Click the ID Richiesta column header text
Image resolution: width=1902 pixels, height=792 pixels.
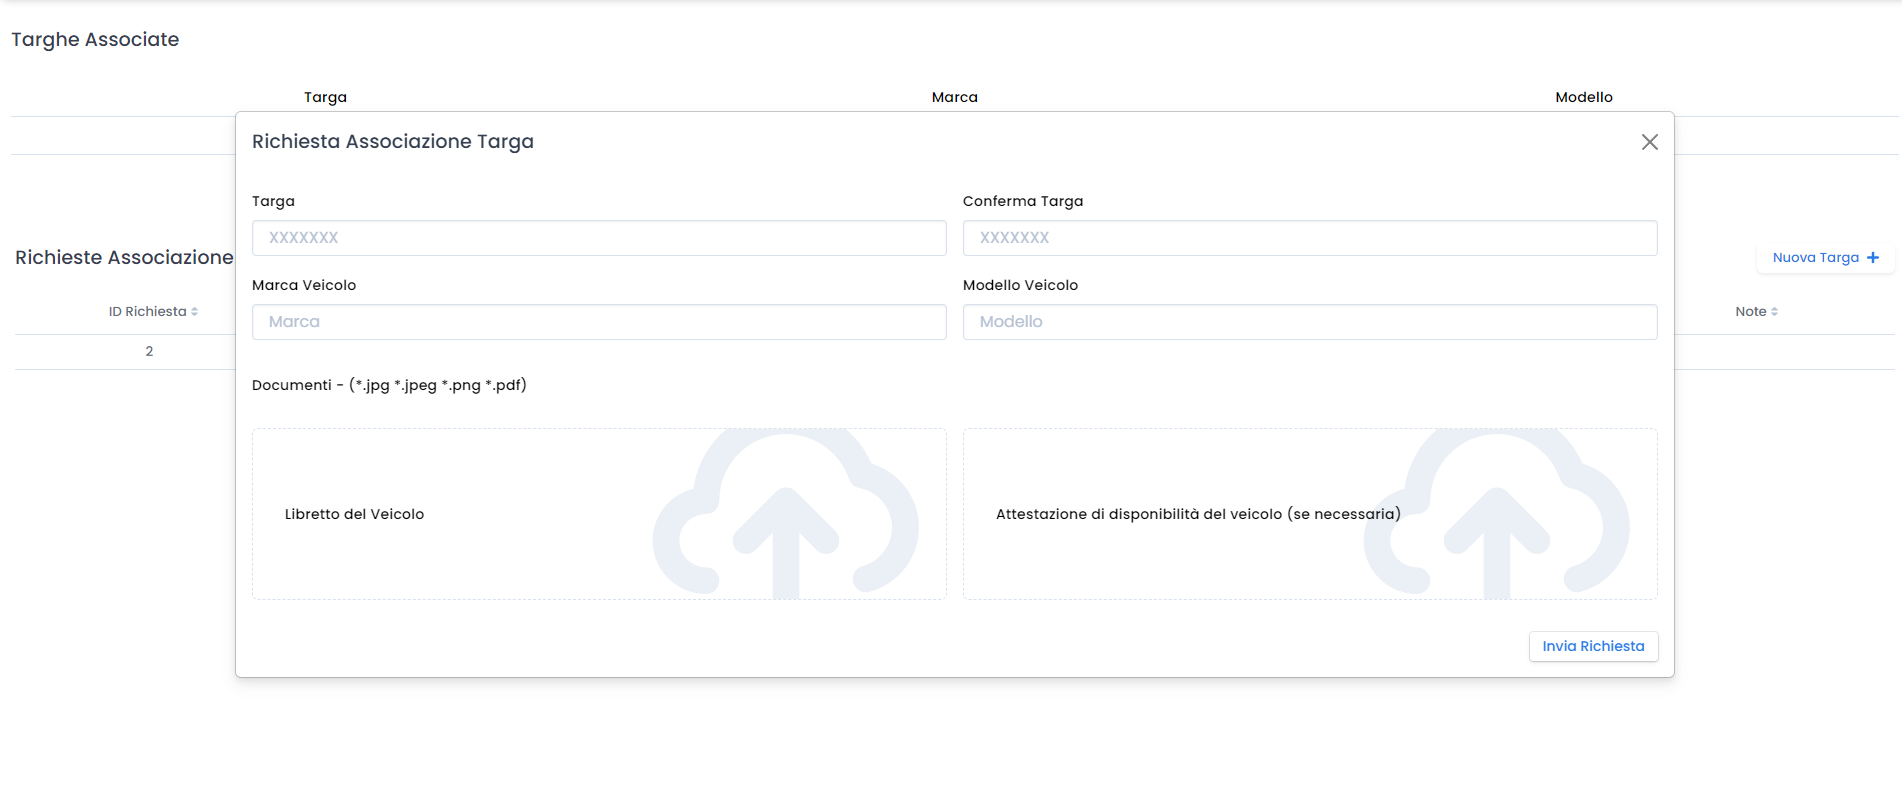click(147, 312)
